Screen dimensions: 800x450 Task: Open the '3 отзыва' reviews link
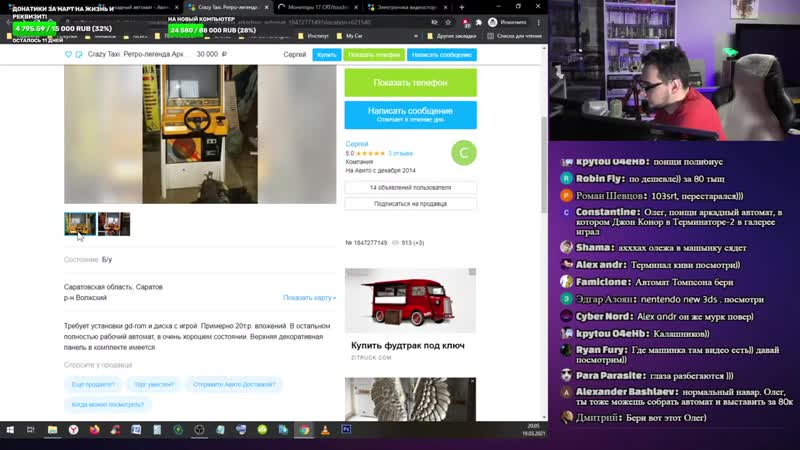(x=400, y=153)
